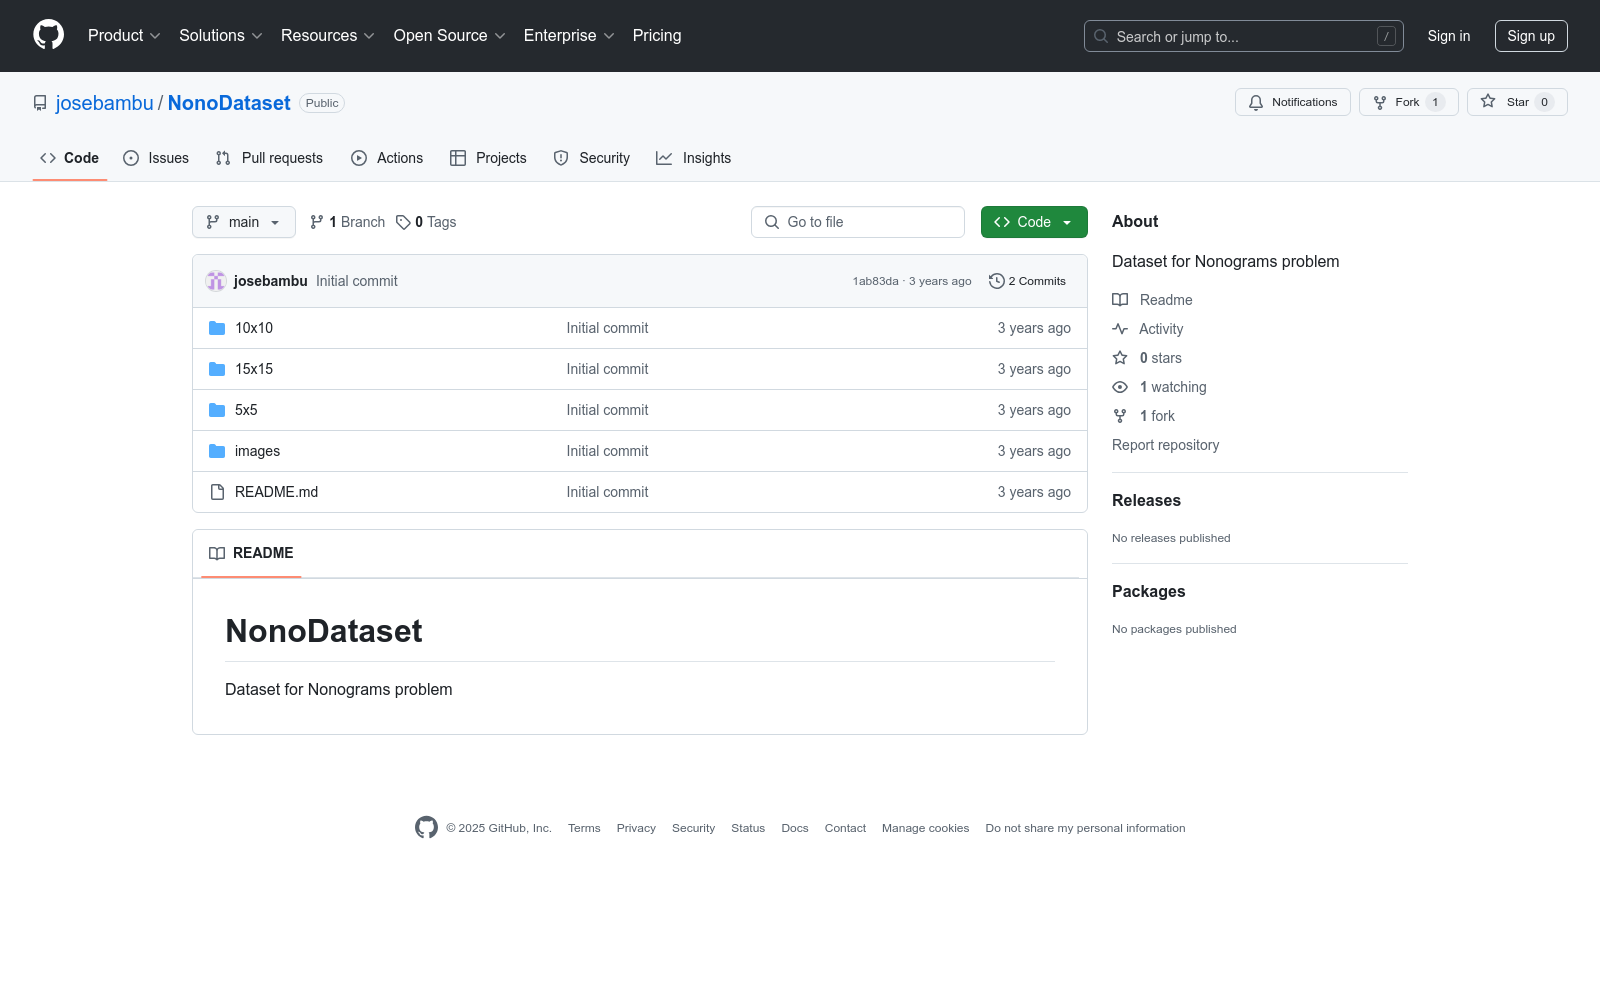
Task: Open josebambu author link in commit bar
Action: (271, 281)
